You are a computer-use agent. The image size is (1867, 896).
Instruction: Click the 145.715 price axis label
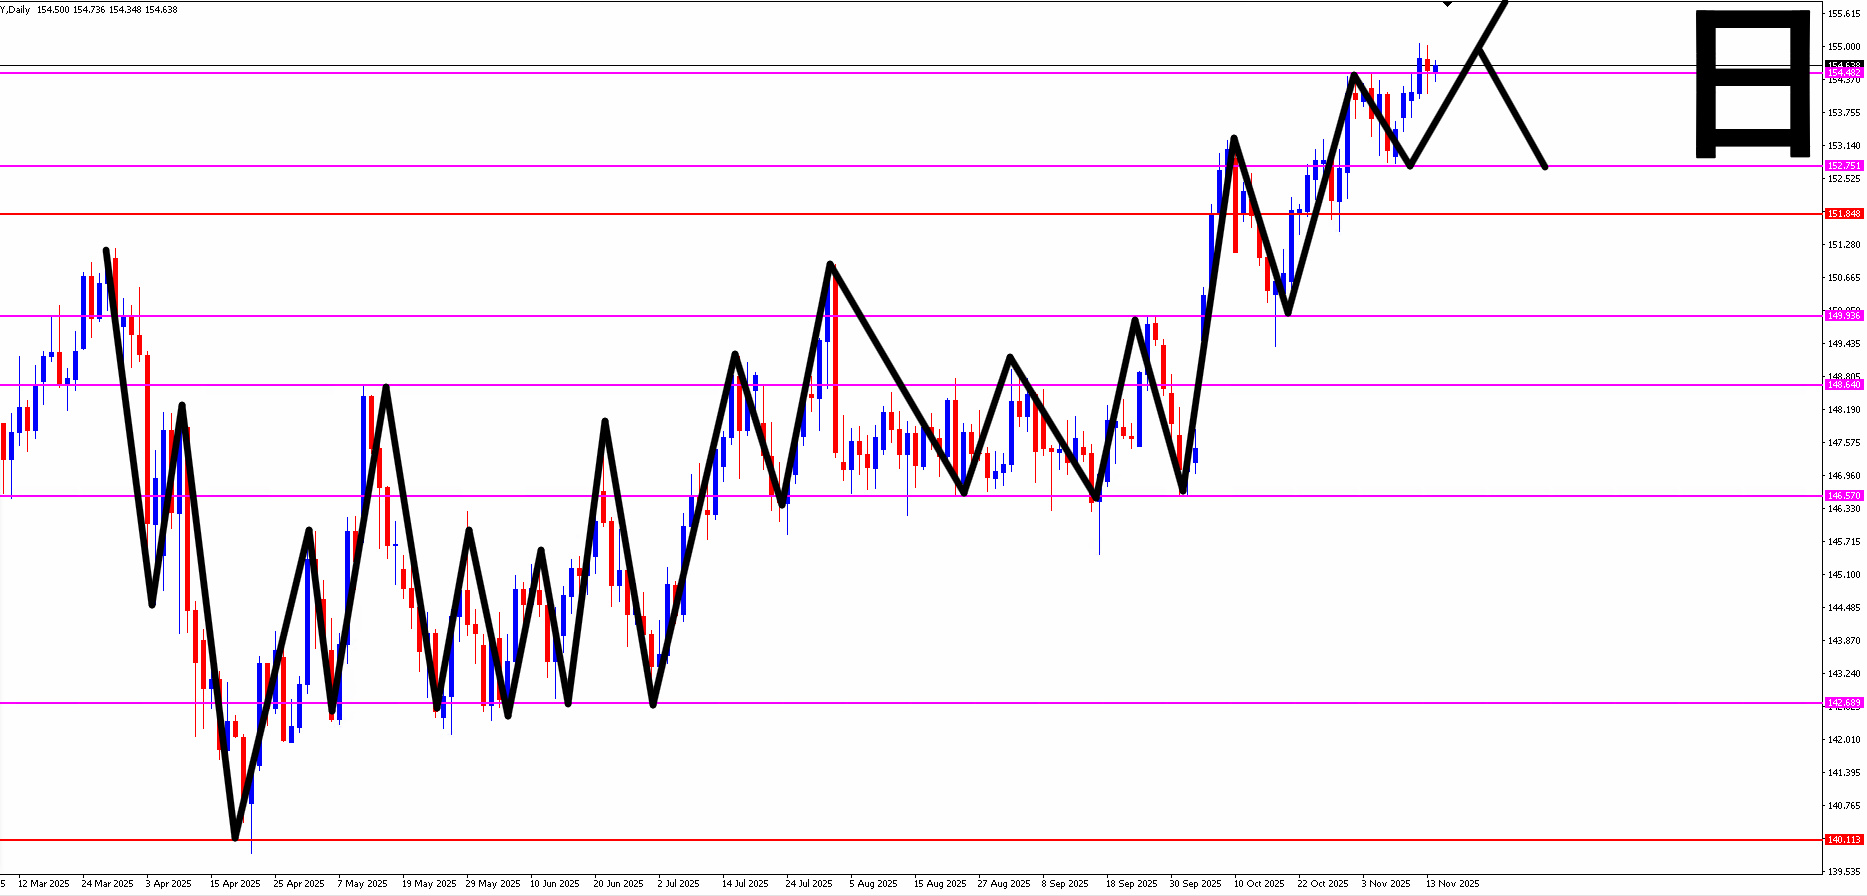pyautogui.click(x=1844, y=542)
